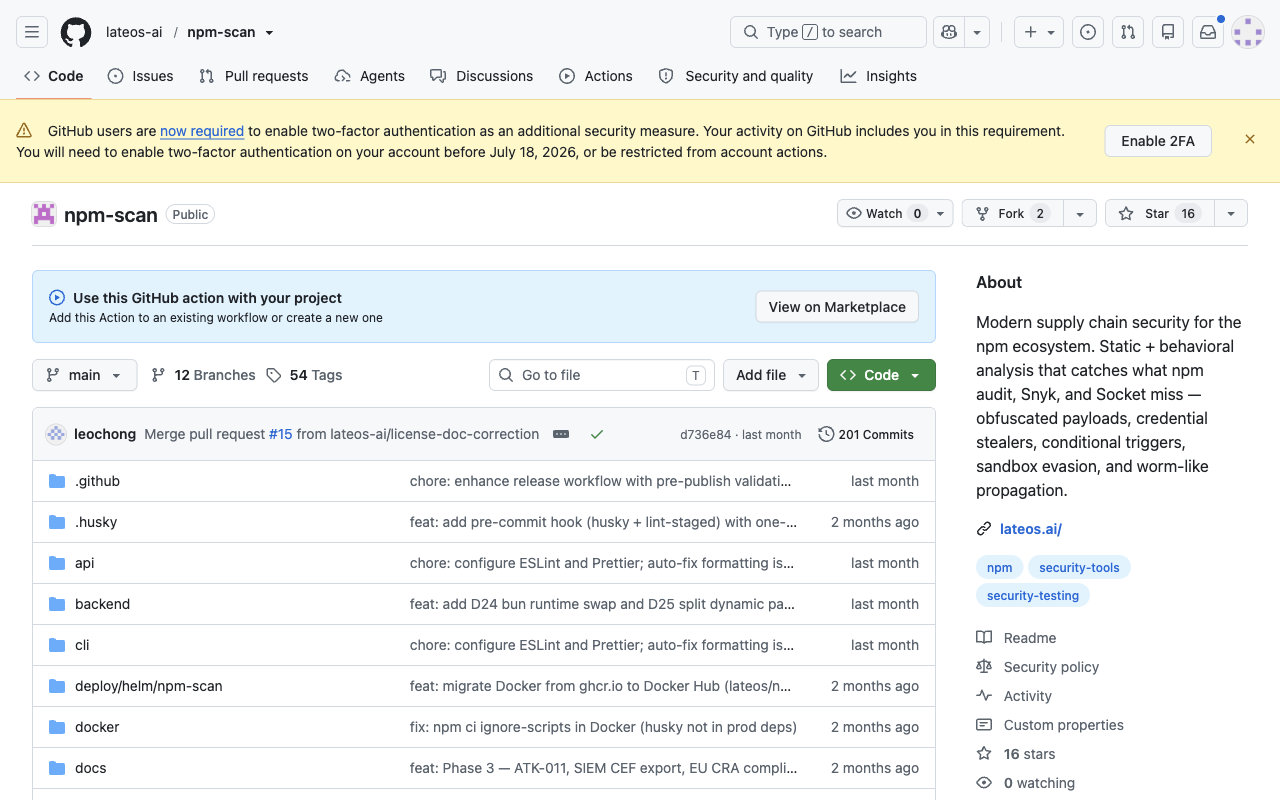1280x800 pixels.
Task: Open the deploy/helm/npm-scan folder
Action: tap(149, 686)
